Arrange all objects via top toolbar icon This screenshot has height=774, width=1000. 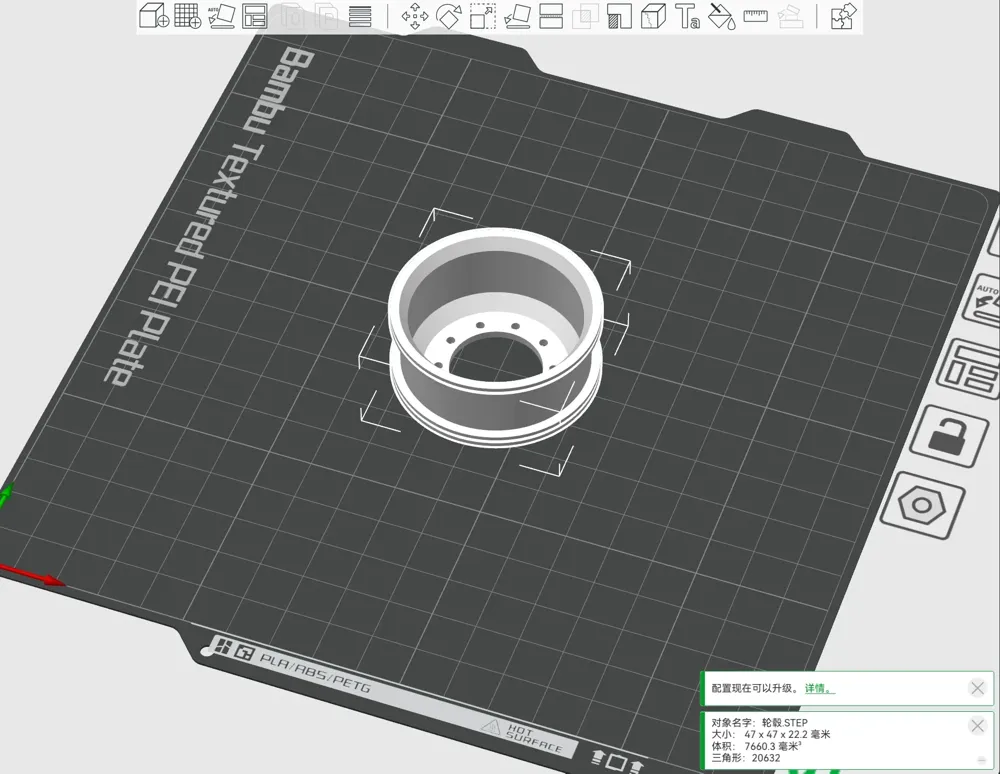click(255, 16)
